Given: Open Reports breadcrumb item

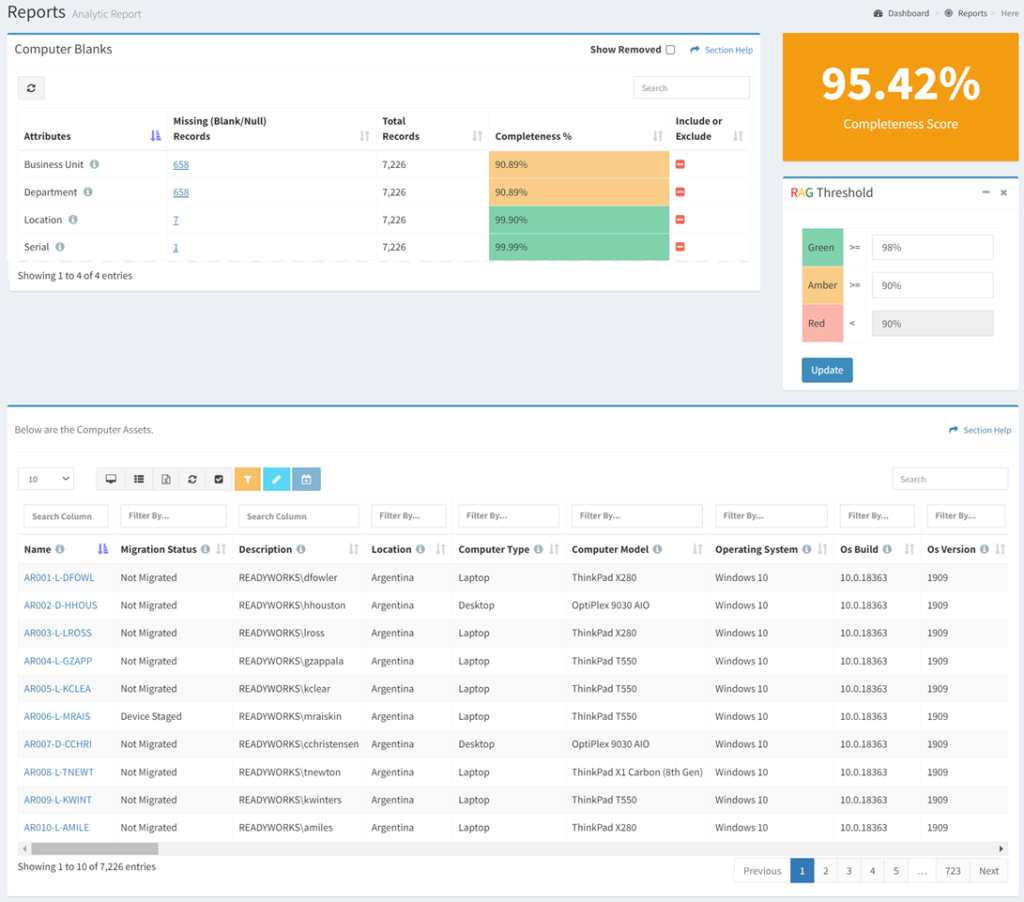Looking at the screenshot, I should pyautogui.click(x=972, y=13).
